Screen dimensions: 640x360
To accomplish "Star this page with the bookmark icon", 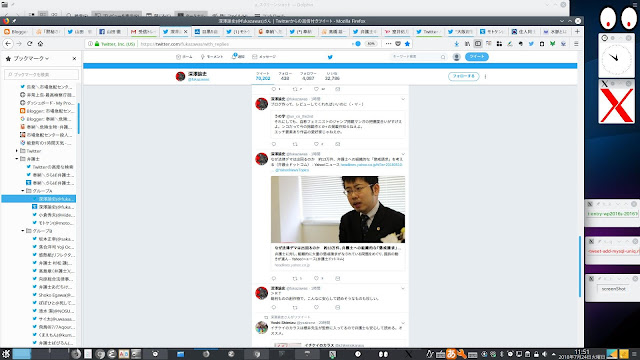I will 407,44.
